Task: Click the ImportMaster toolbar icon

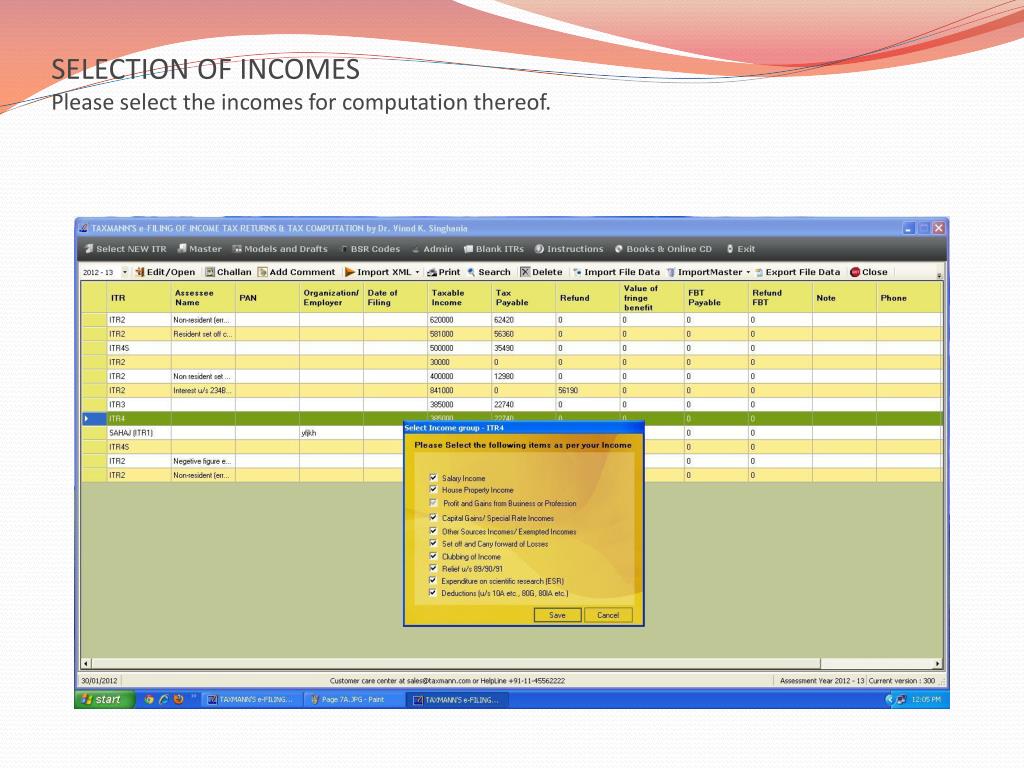Action: pyautogui.click(x=671, y=272)
